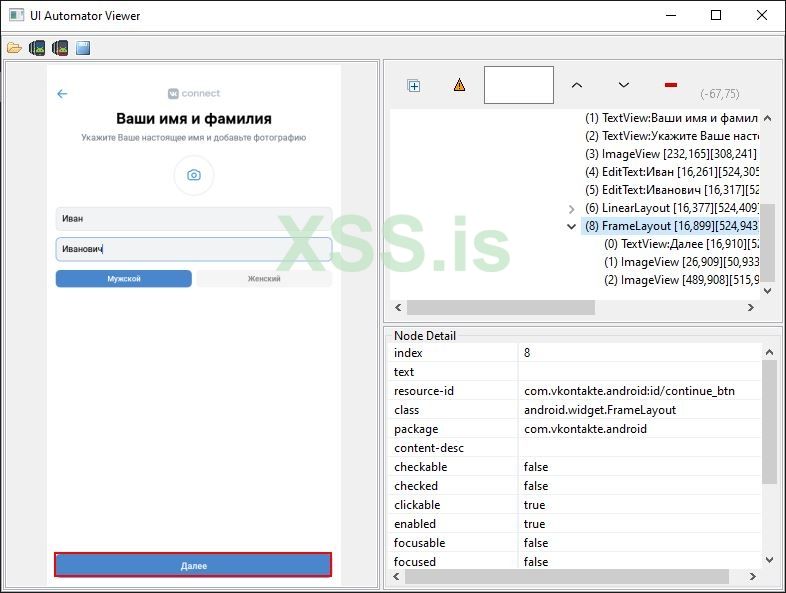
Task: Toggle the NAF nodes warning triangle icon
Action: click(x=459, y=85)
